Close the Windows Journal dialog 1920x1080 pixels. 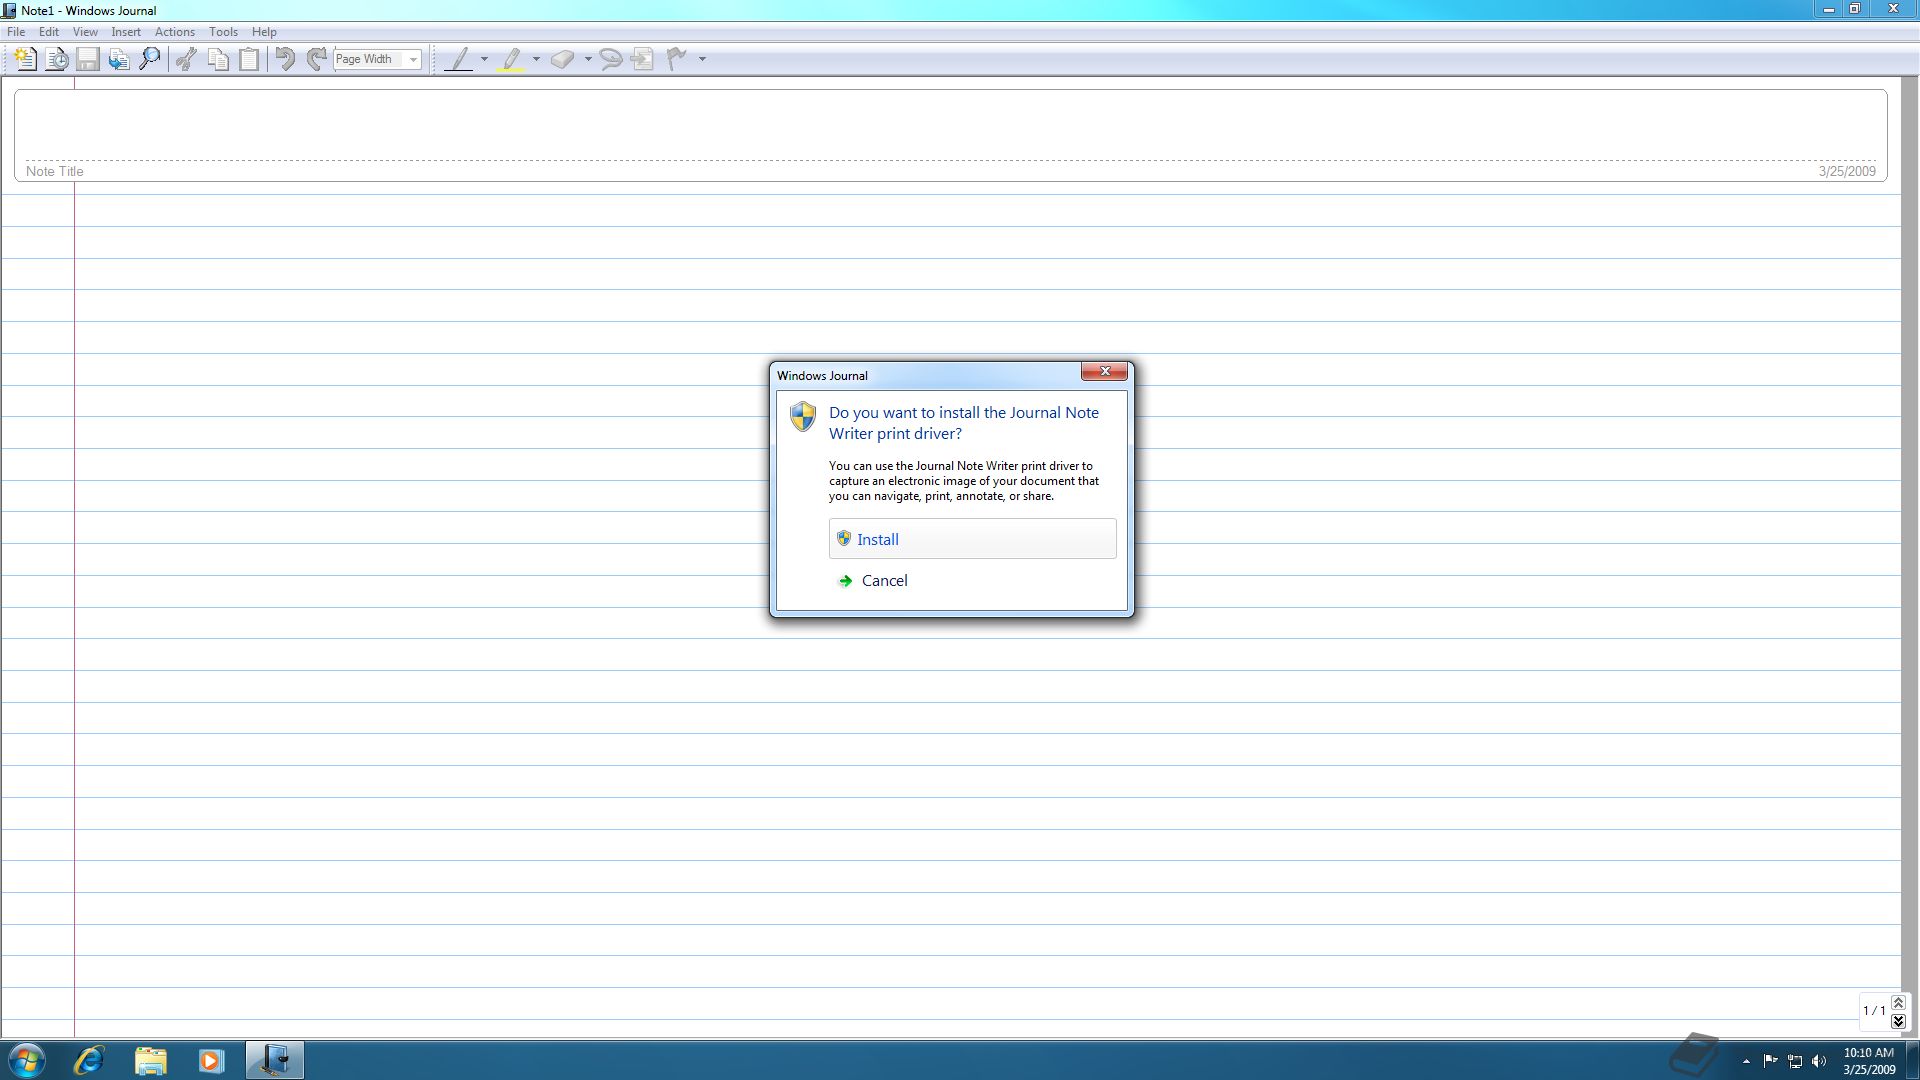[1104, 371]
